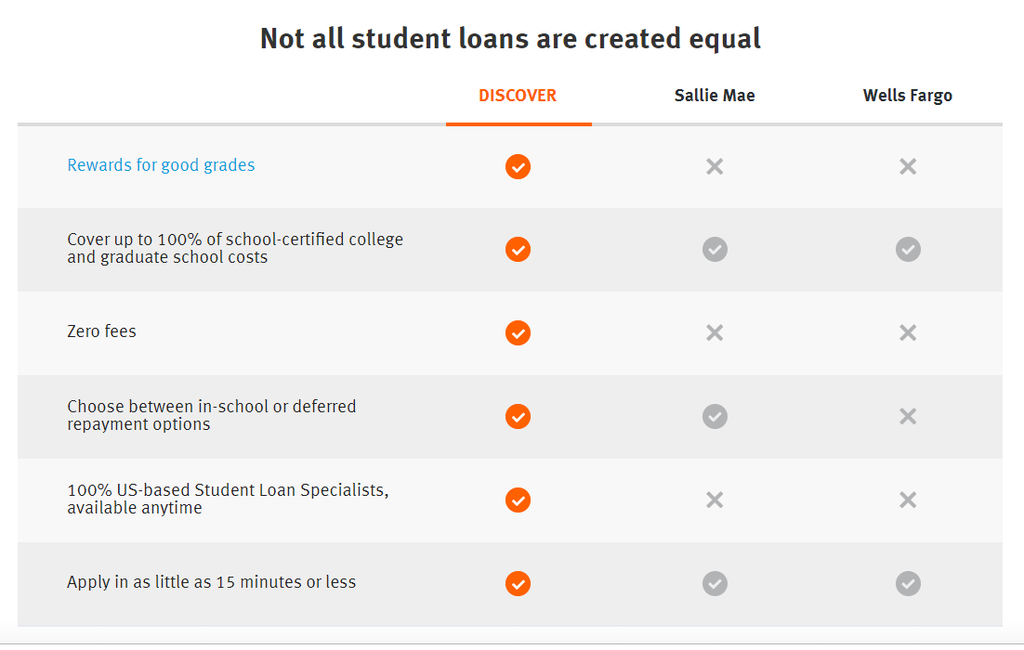Toggle Wells Fargo's X for deferred repayment options
Screen dimensions: 1024x650
point(907,416)
